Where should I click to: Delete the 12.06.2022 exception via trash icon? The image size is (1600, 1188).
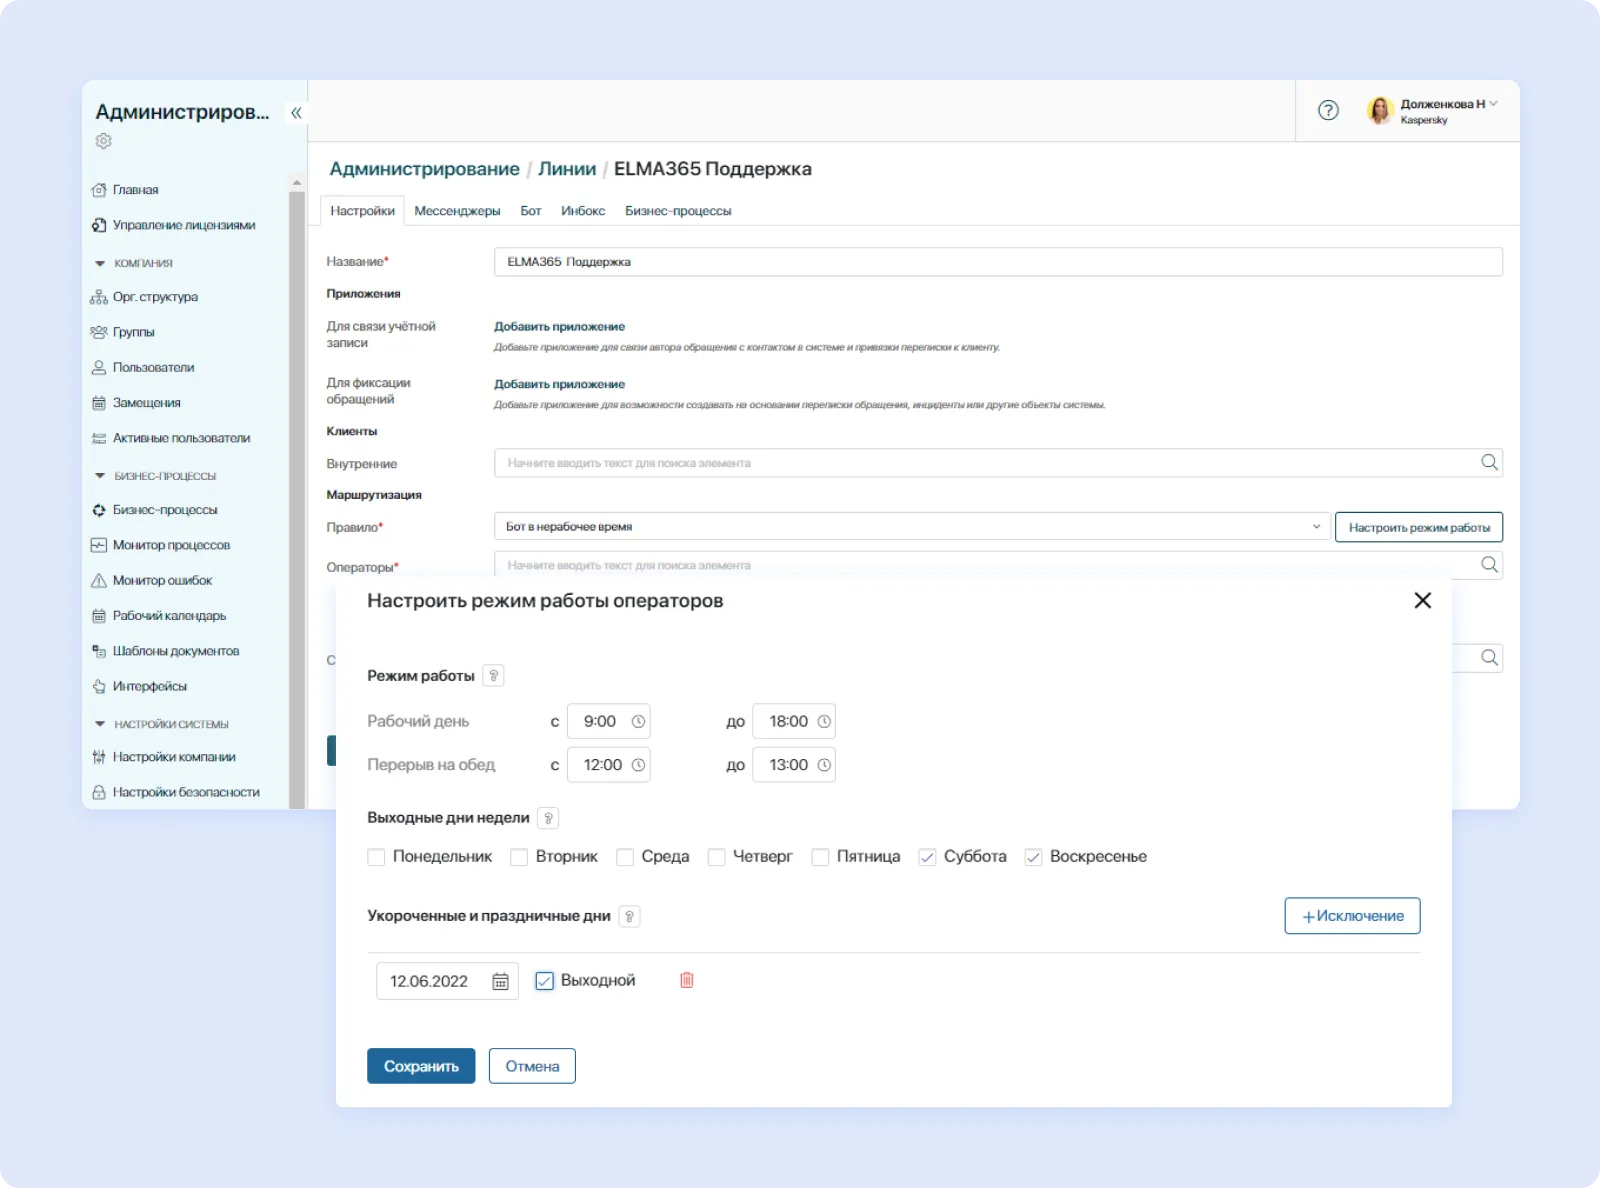pyautogui.click(x=687, y=981)
